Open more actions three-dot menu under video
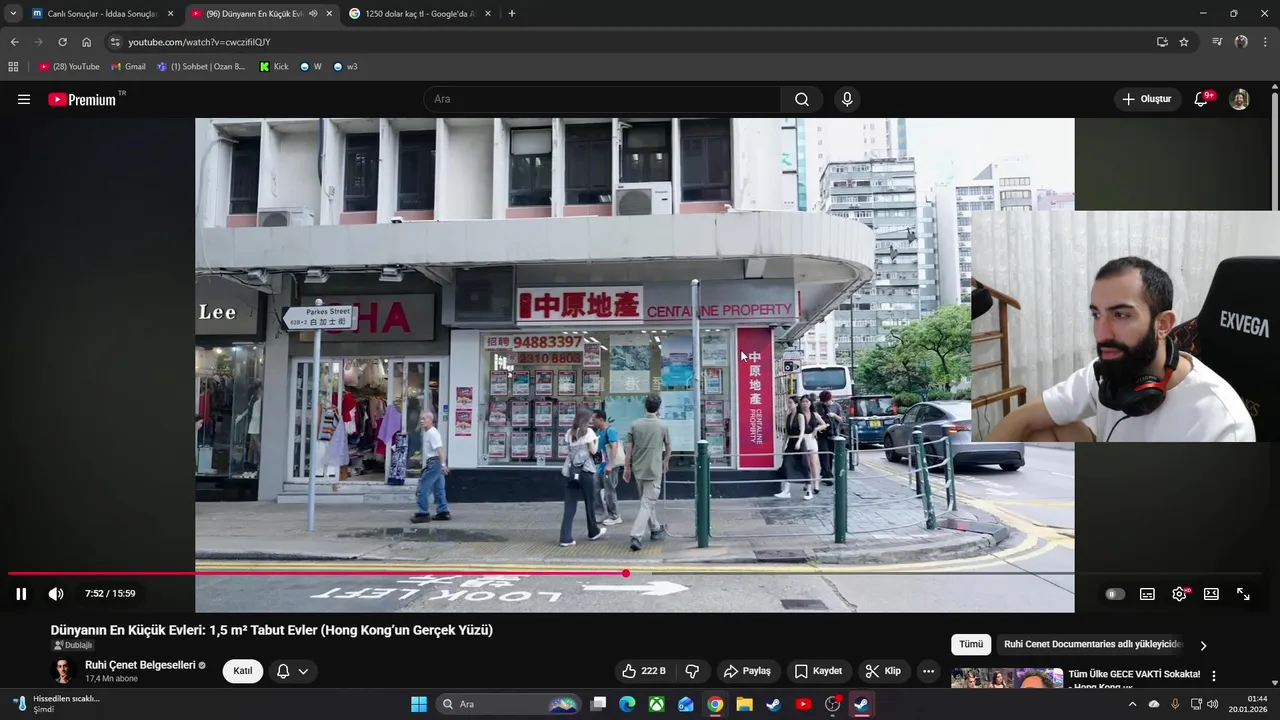Image resolution: width=1280 pixels, height=720 pixels. 928,671
